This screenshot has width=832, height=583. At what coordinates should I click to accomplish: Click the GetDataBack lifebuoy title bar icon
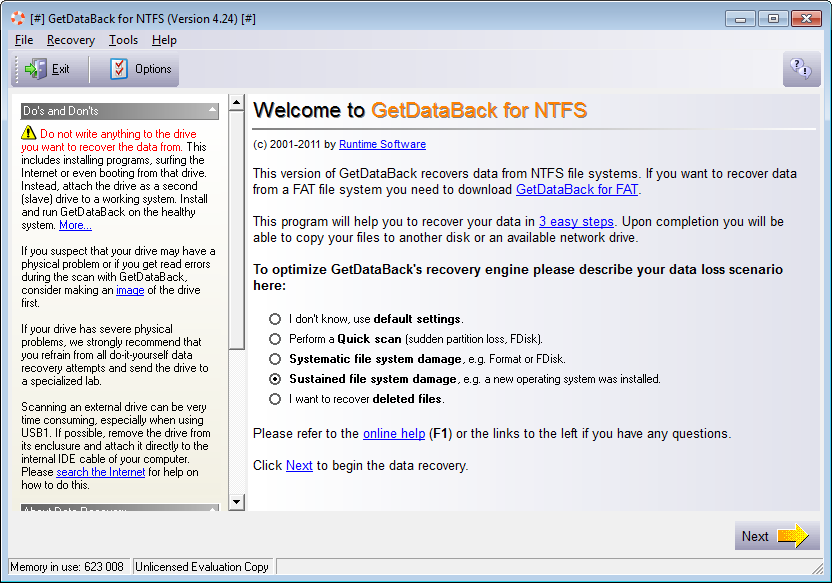(18, 19)
